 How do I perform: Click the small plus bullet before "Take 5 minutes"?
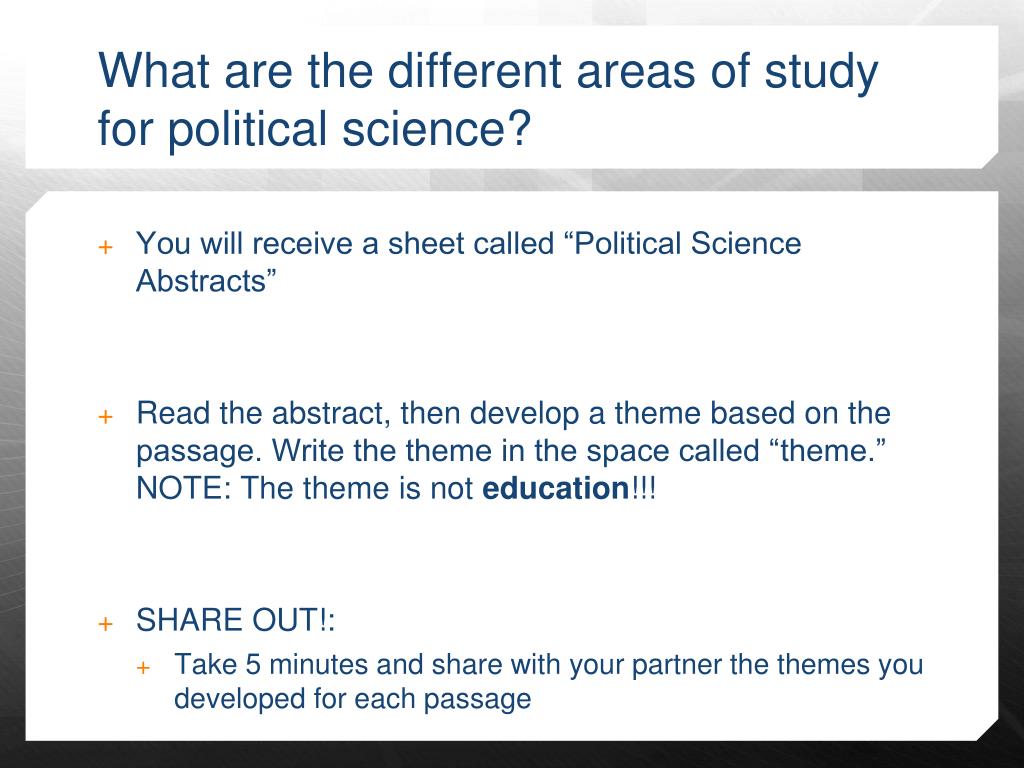[x=144, y=667]
